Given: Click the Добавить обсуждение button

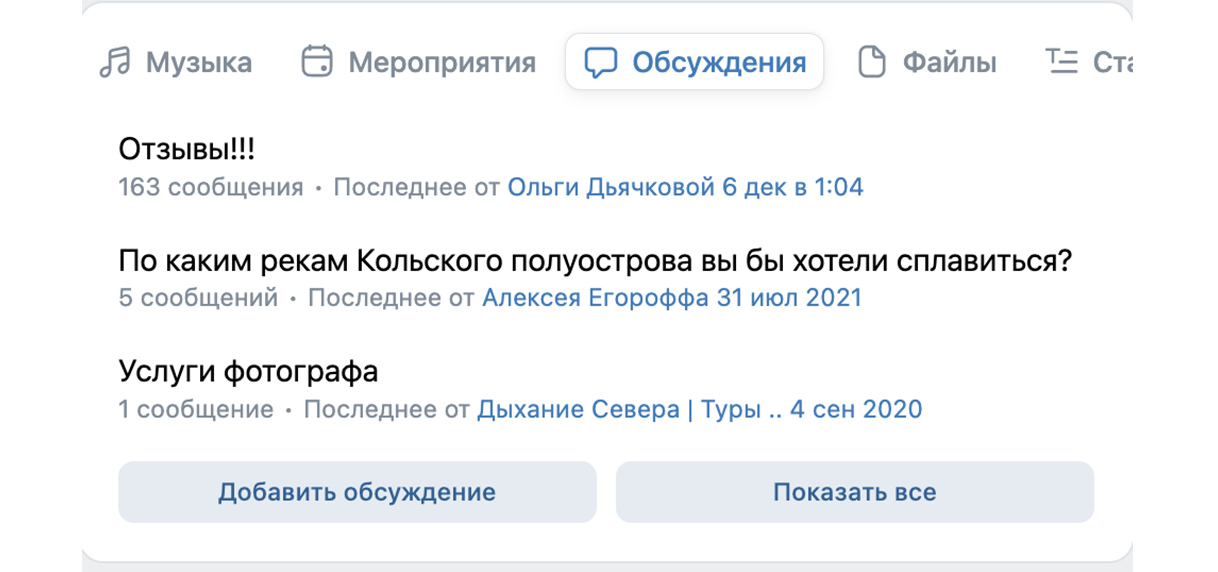Looking at the screenshot, I should tap(357, 492).
